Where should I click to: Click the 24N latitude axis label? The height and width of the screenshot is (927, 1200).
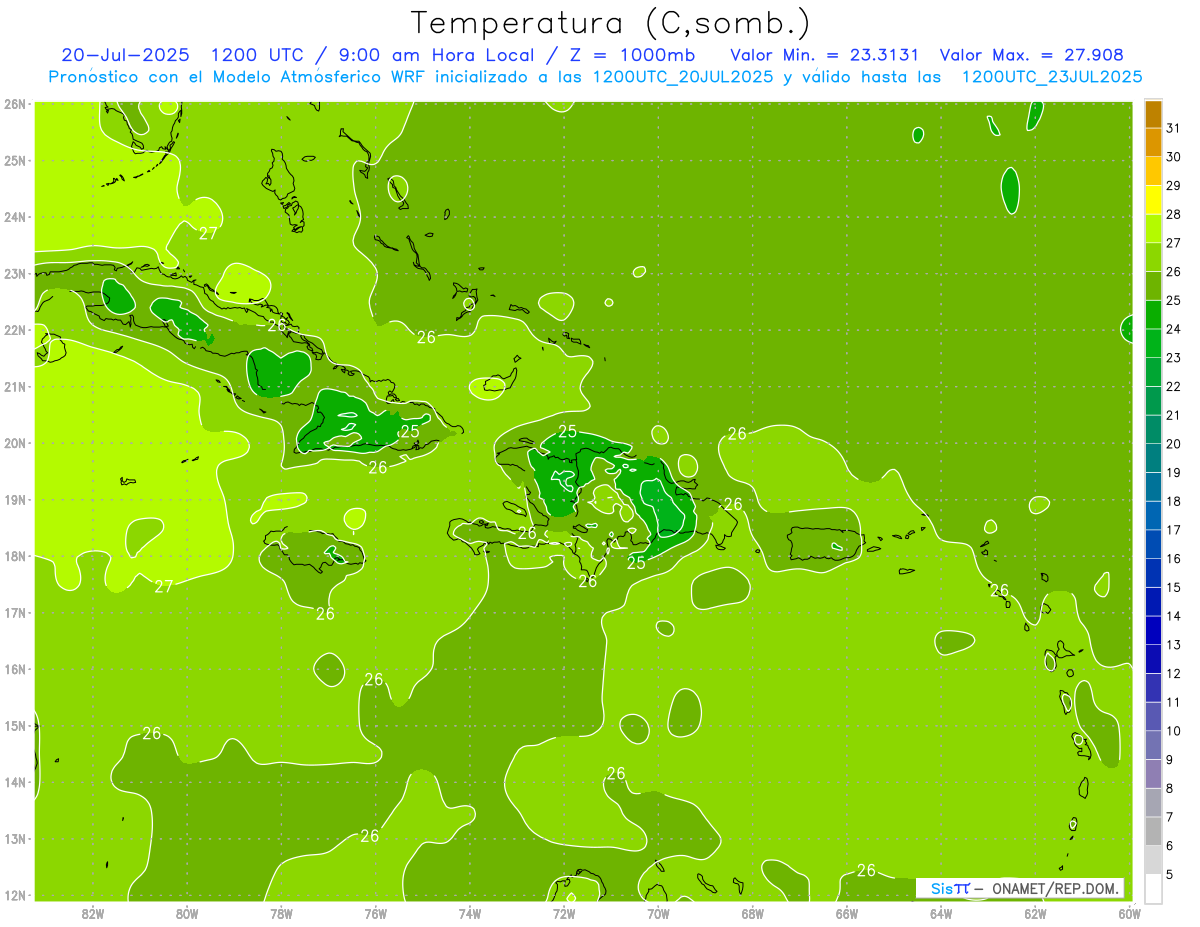click(x=14, y=217)
